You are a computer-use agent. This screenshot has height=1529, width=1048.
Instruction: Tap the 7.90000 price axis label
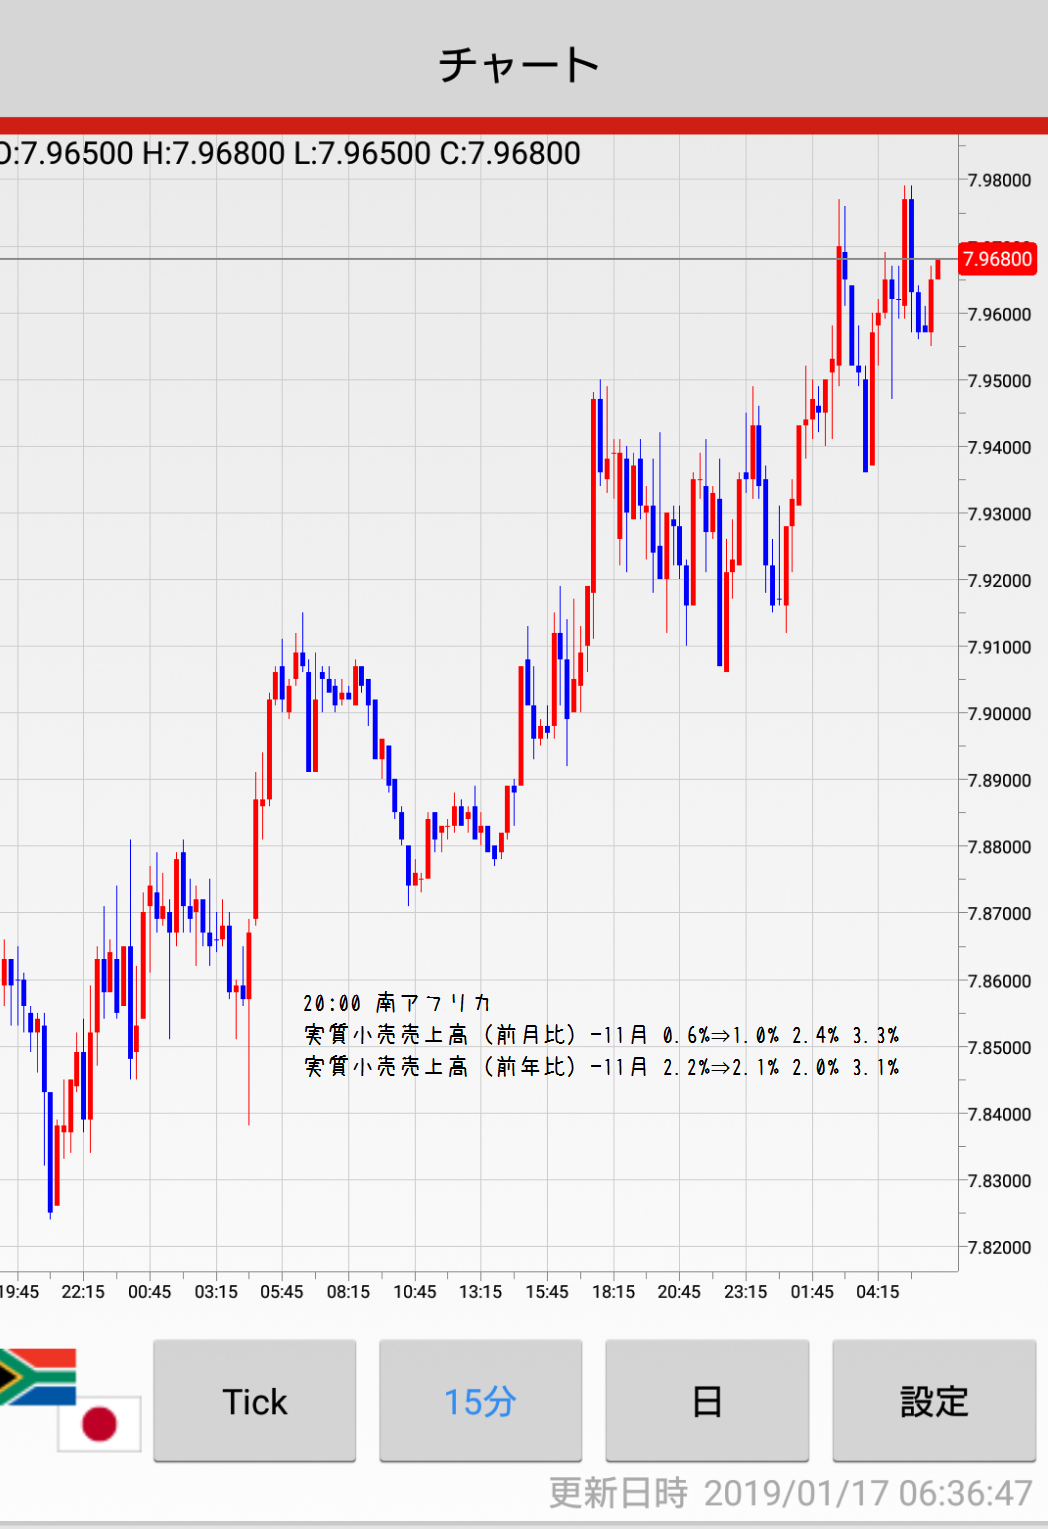click(x=999, y=714)
